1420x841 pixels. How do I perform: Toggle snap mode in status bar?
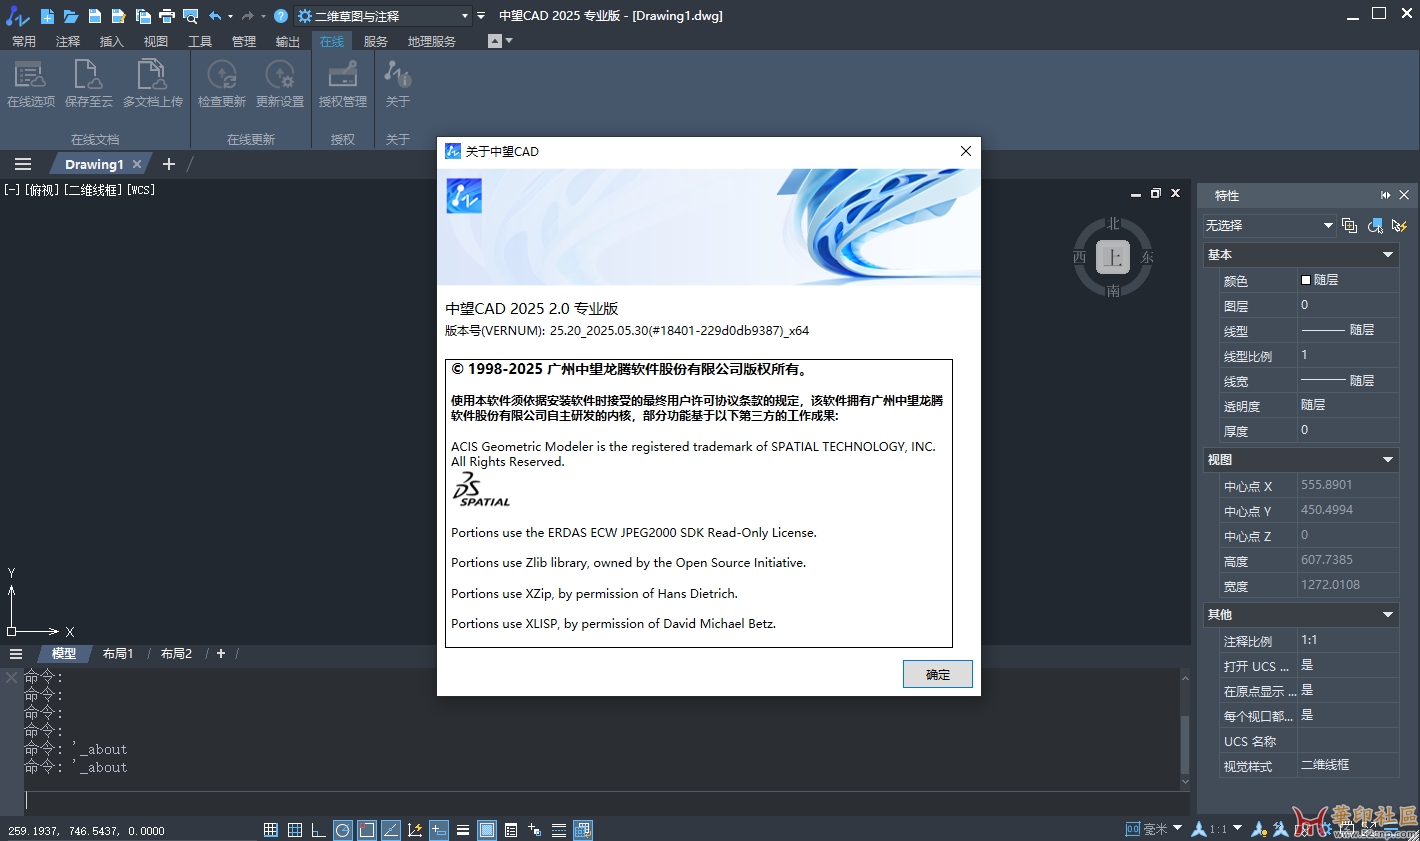coord(271,830)
